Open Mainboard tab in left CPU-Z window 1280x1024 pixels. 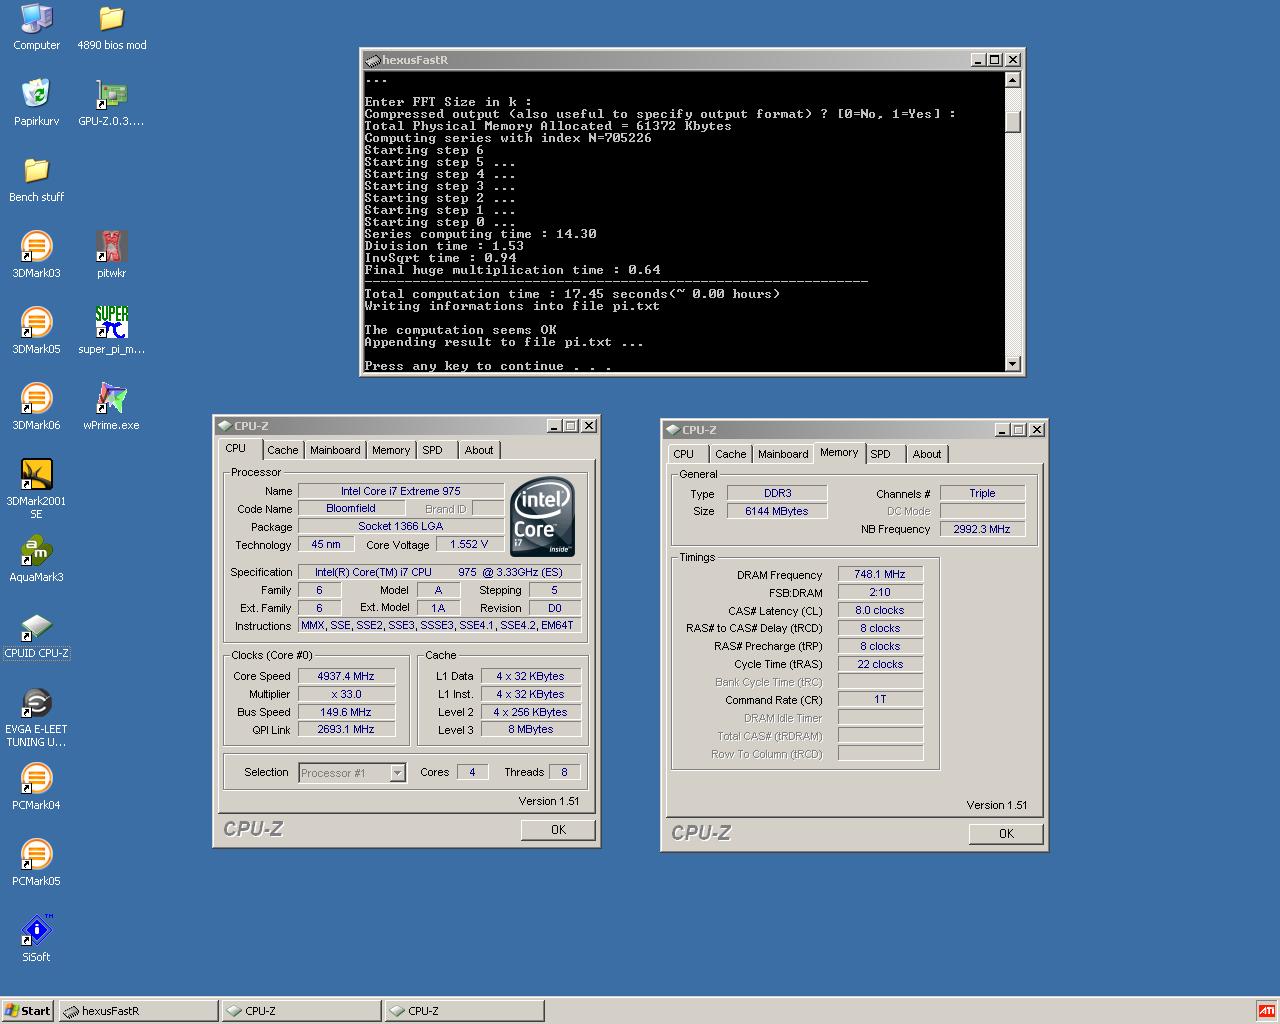click(335, 450)
